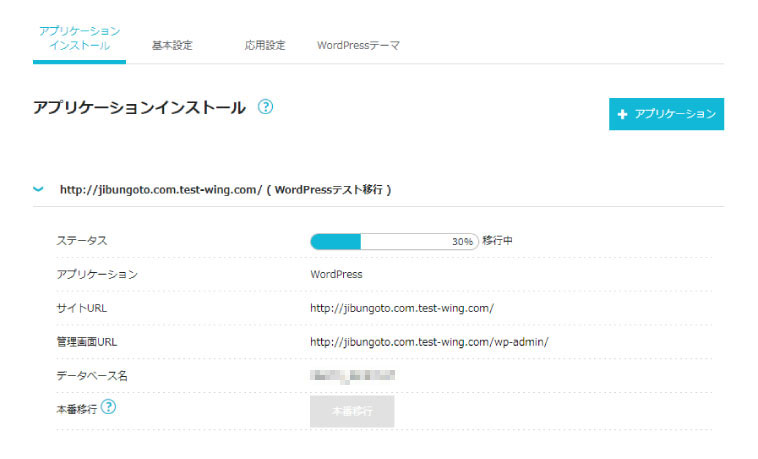Click the blurred データベース名 value
Screen dimensions: 758x459
(x=352, y=375)
